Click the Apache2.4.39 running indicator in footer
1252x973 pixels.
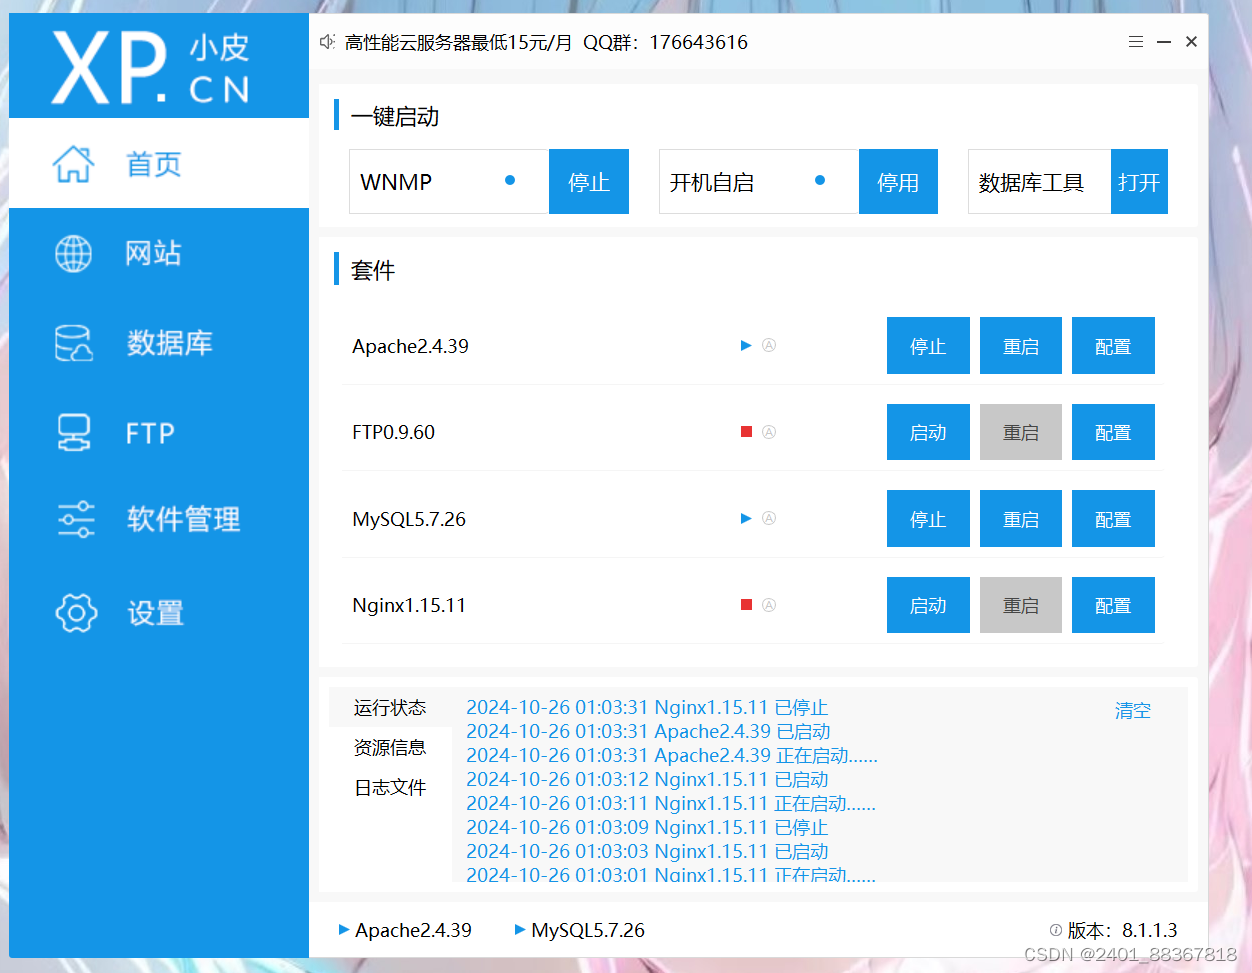[405, 930]
